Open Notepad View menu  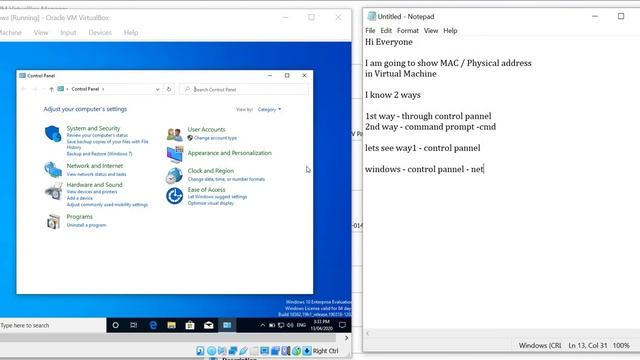(x=431, y=31)
